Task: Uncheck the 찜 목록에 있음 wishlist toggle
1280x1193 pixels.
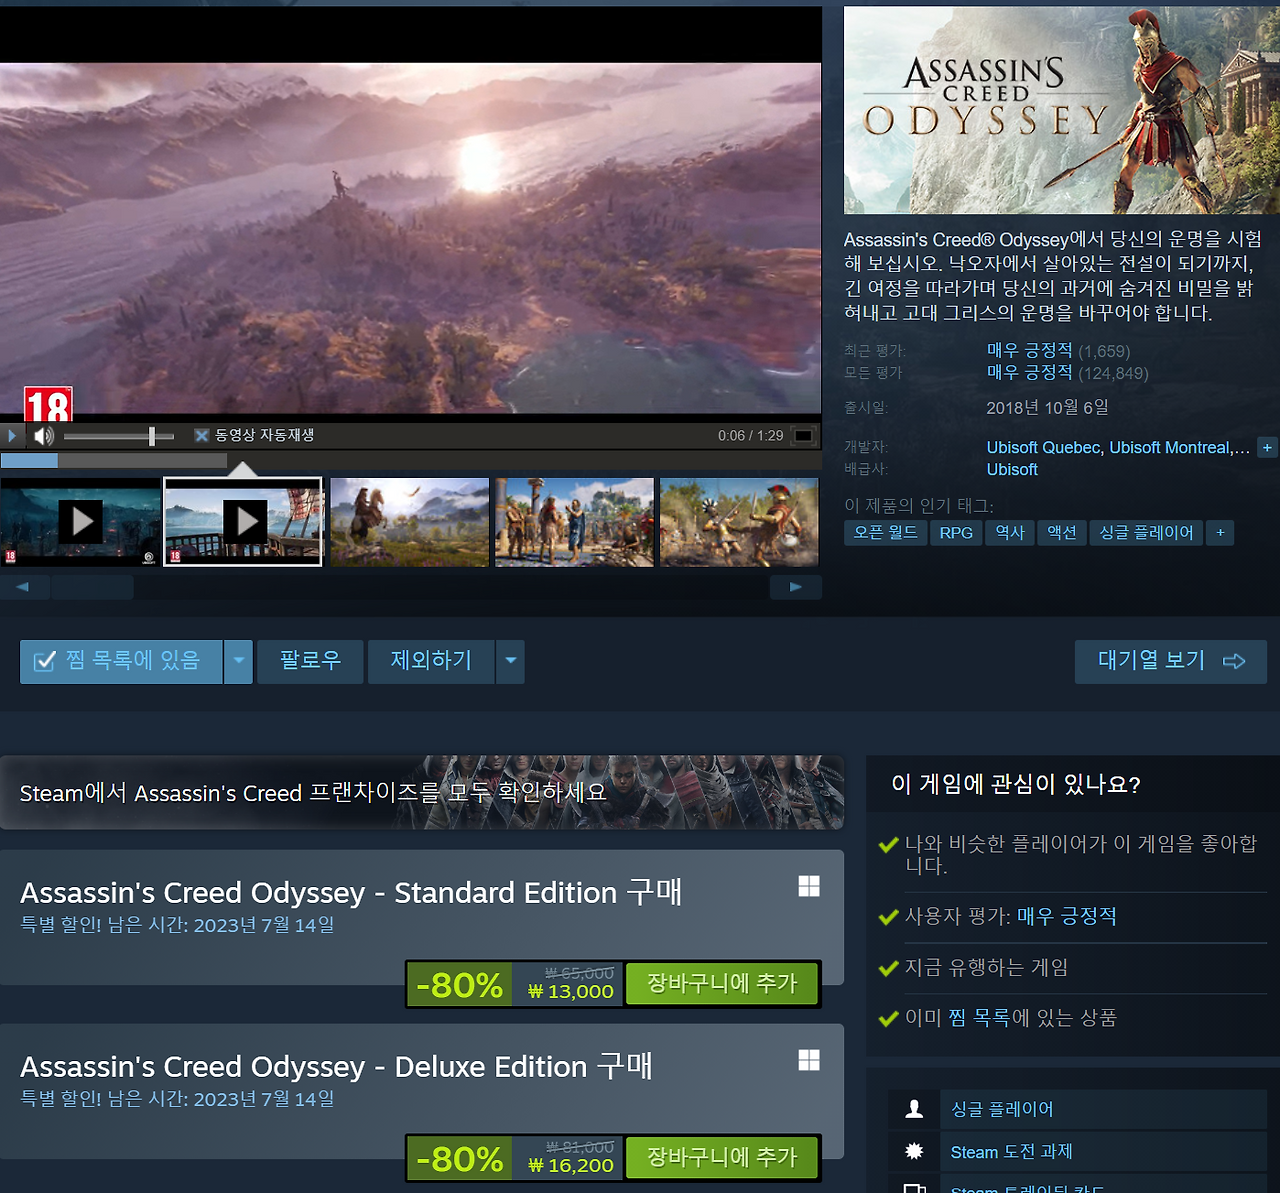Action: pos(121,661)
